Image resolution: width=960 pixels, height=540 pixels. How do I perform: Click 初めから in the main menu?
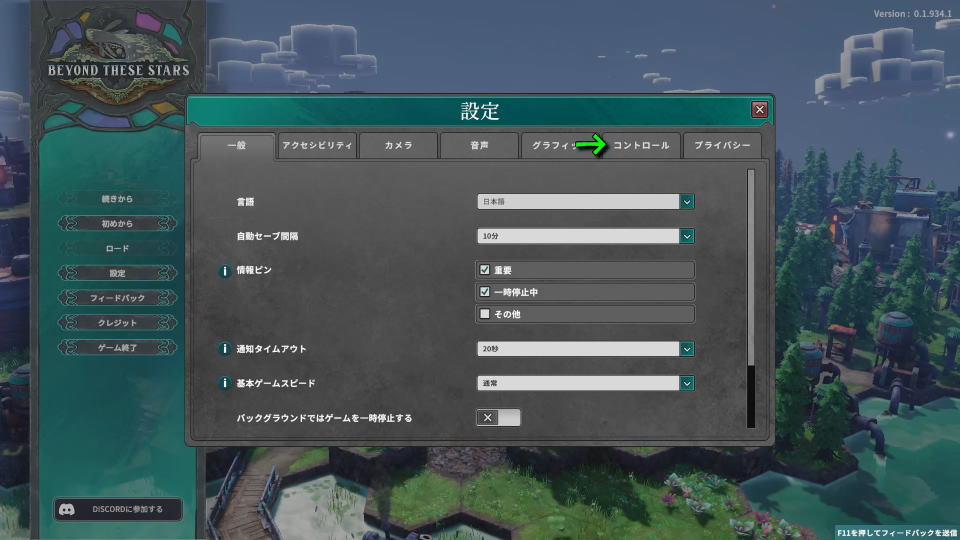click(117, 223)
